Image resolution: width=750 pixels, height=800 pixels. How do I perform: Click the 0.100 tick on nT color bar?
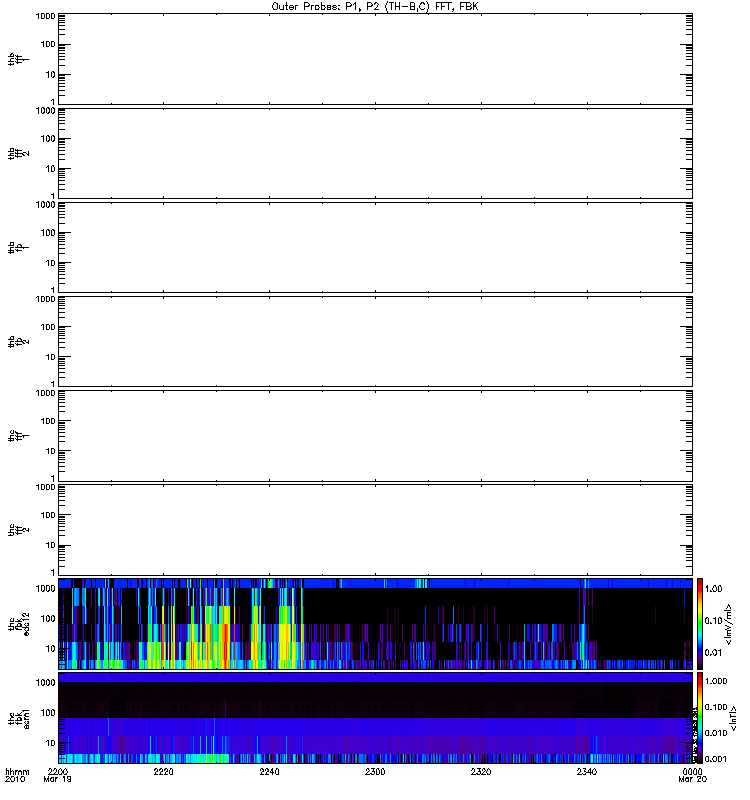pos(716,707)
